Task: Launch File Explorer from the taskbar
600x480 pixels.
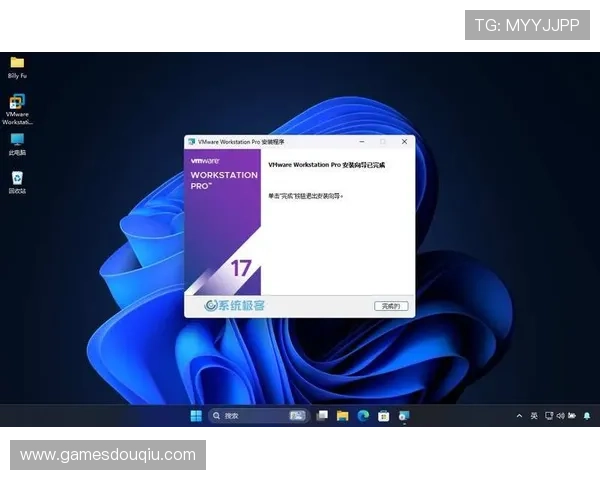Action: coord(342,415)
